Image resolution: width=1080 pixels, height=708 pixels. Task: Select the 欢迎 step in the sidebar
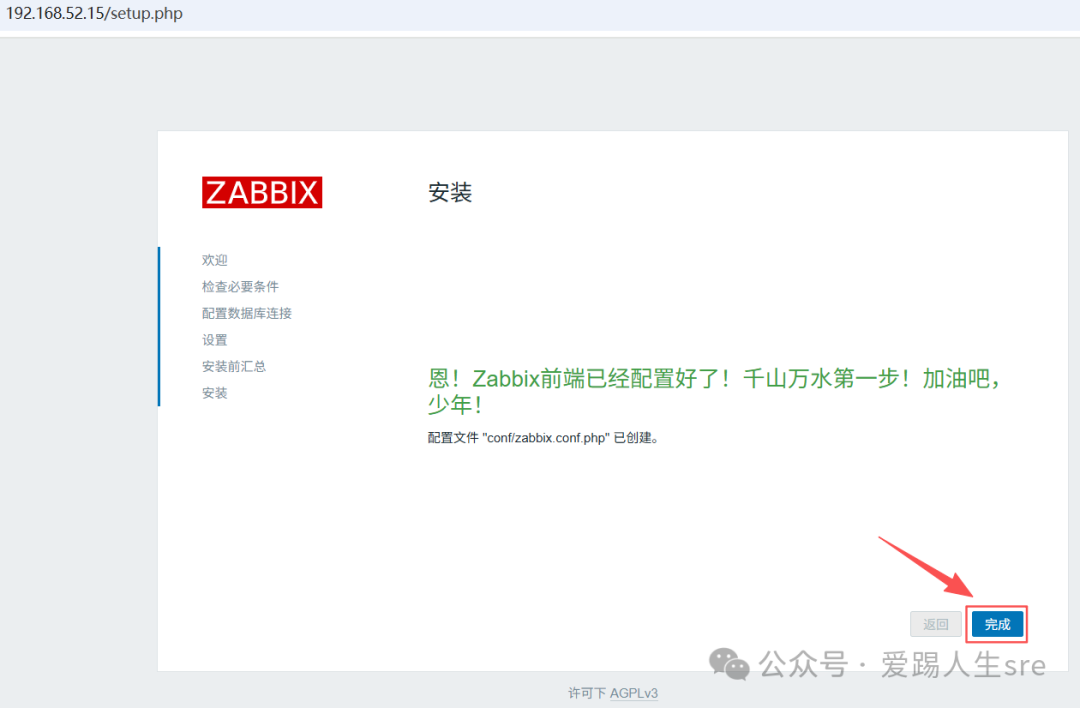215,260
